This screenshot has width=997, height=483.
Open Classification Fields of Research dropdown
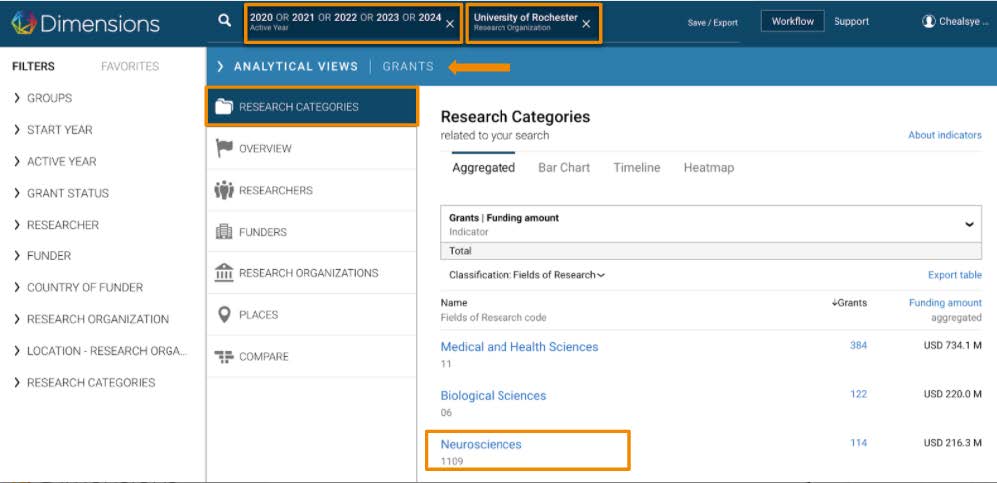click(x=527, y=275)
